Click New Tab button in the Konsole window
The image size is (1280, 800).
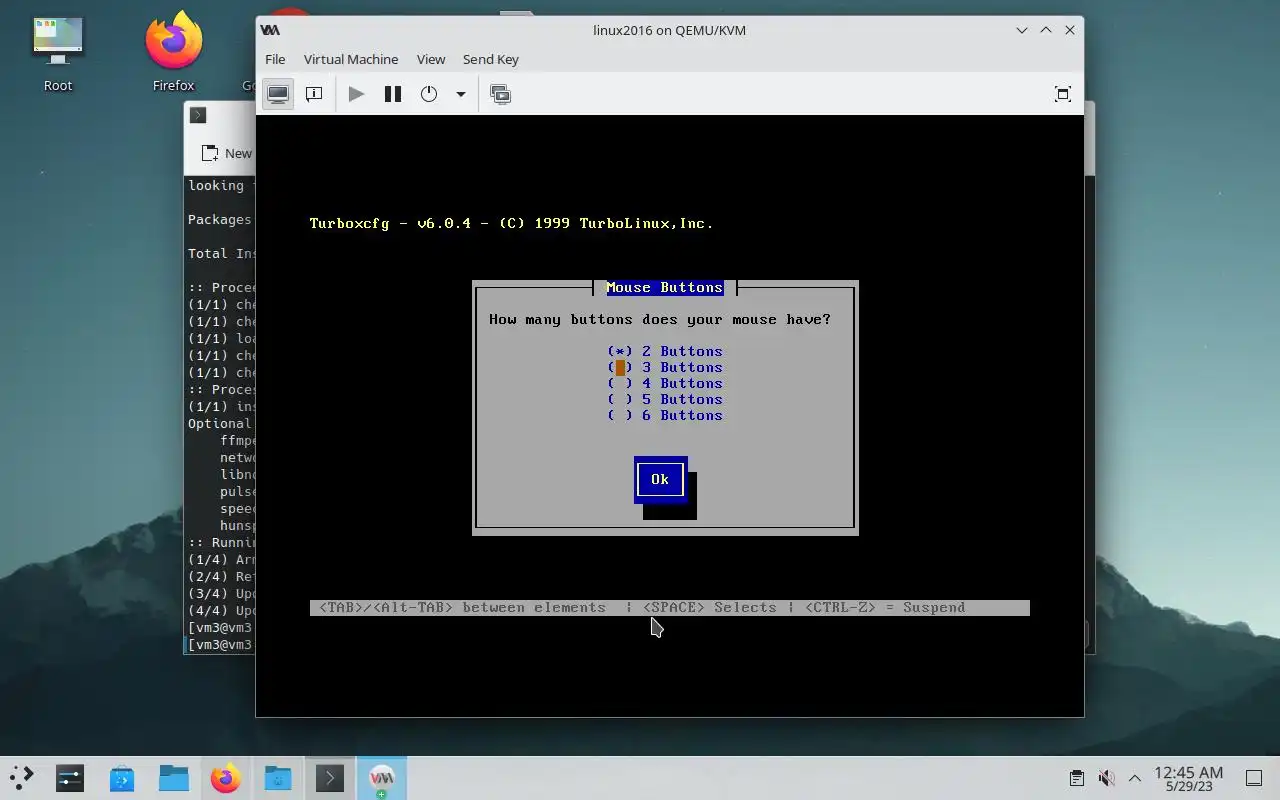point(227,153)
